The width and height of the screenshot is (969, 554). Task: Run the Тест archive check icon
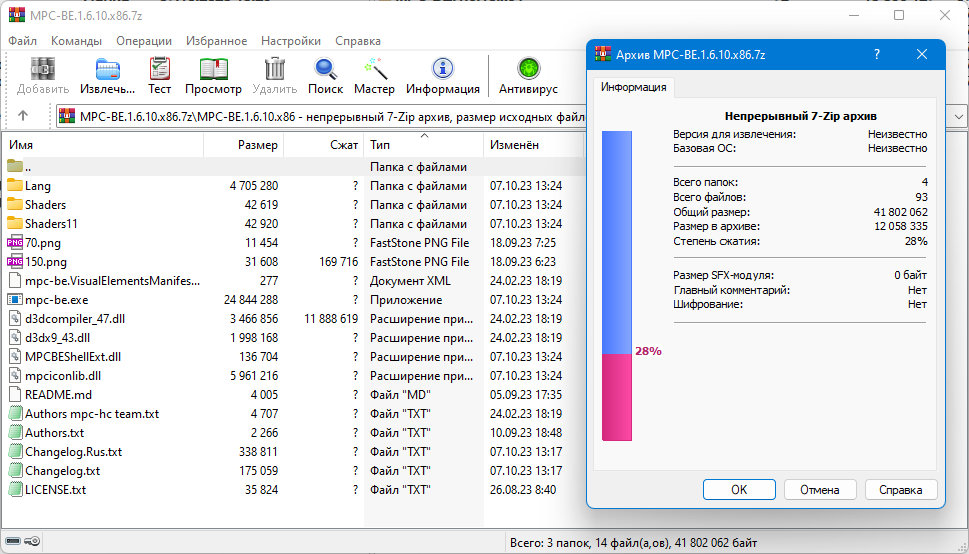pyautogui.click(x=159, y=69)
